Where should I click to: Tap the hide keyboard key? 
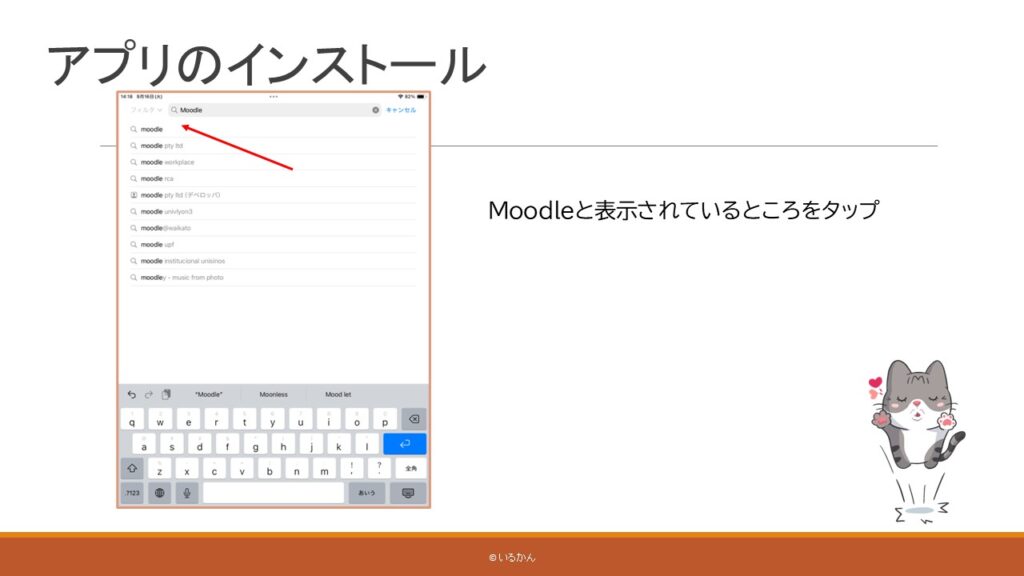[408, 493]
